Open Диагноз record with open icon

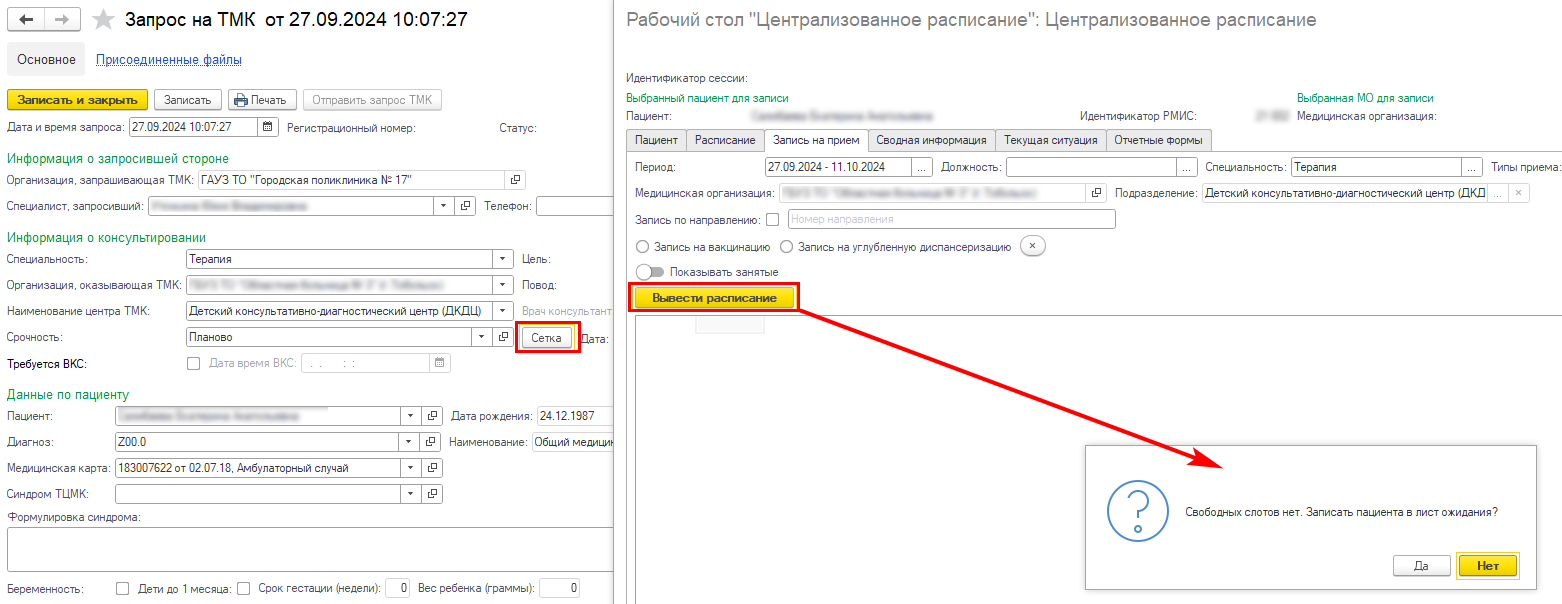click(432, 442)
